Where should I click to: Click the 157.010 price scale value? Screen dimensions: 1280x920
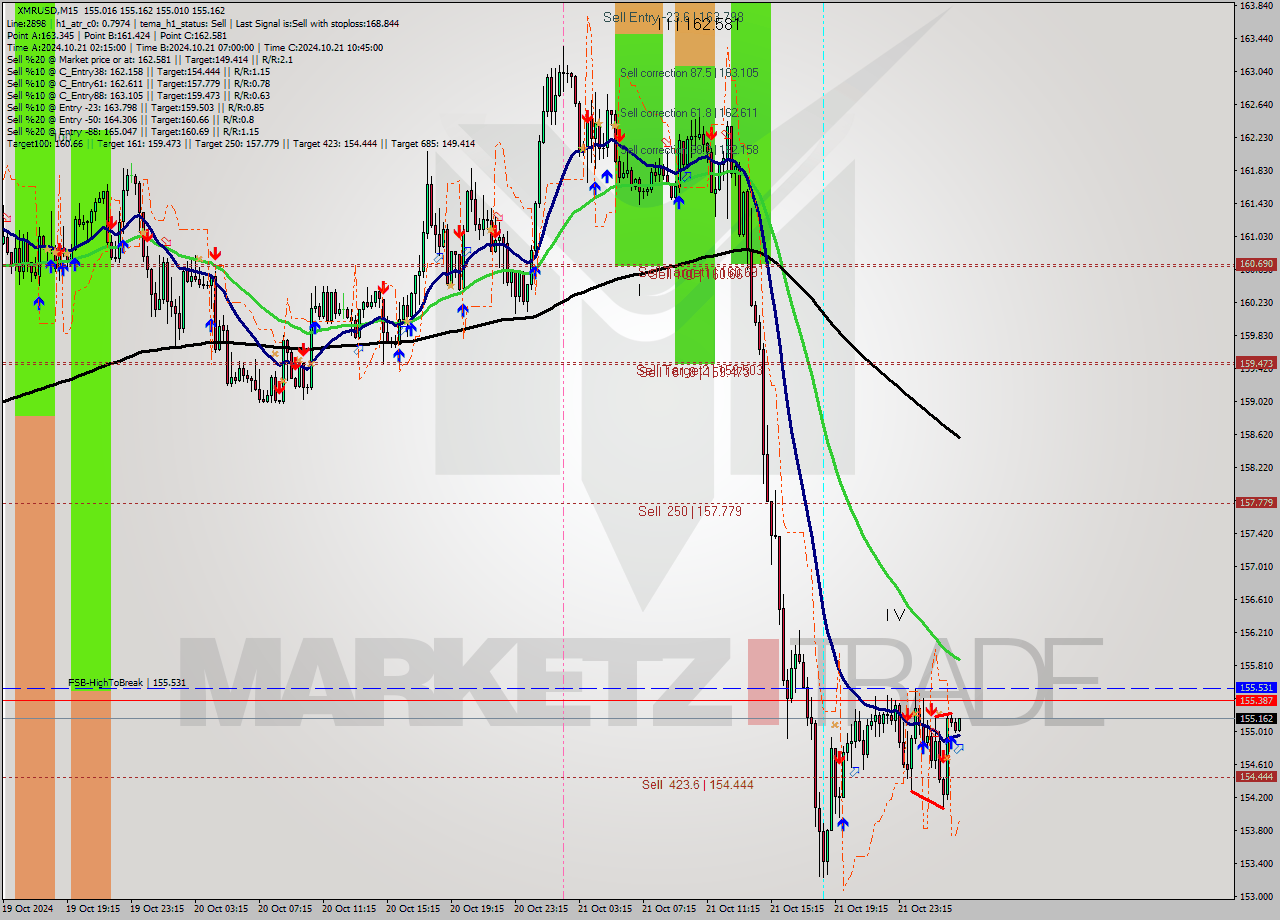tap(1256, 567)
